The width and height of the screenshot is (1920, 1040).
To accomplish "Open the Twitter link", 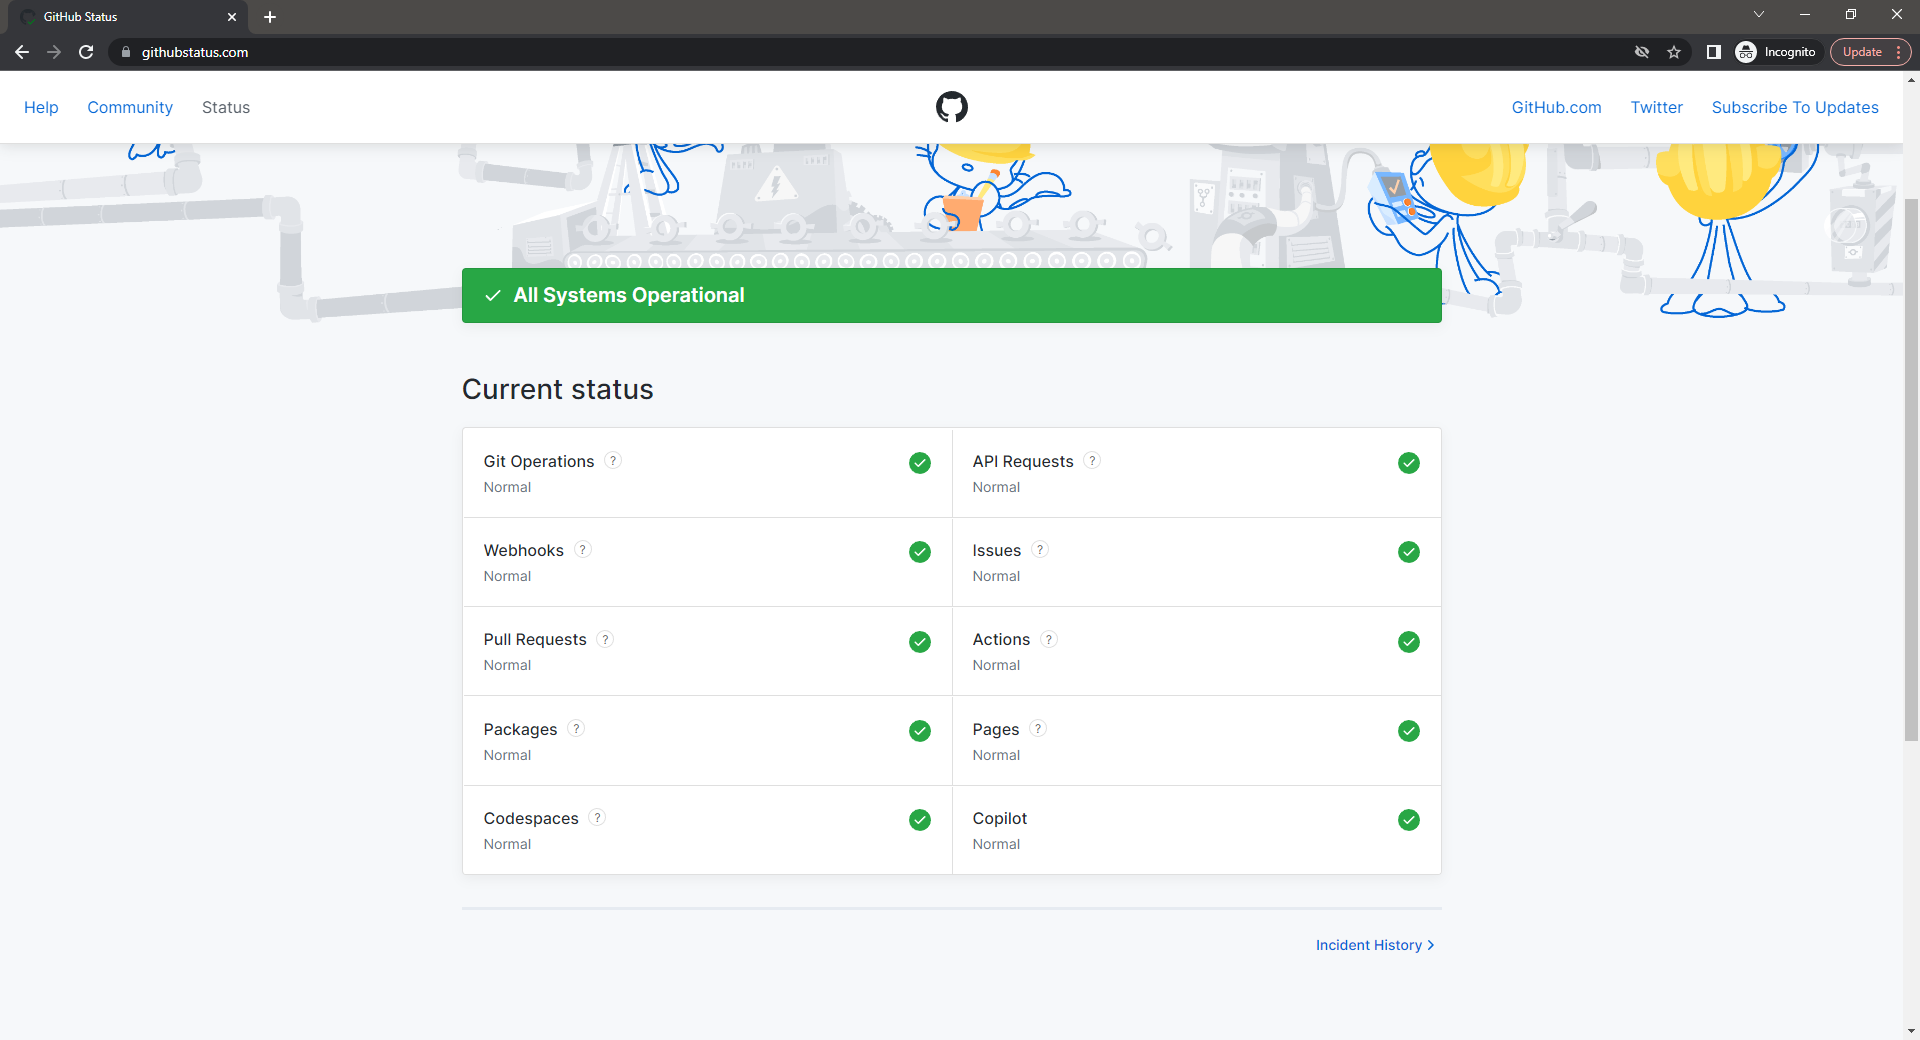I will [1656, 107].
